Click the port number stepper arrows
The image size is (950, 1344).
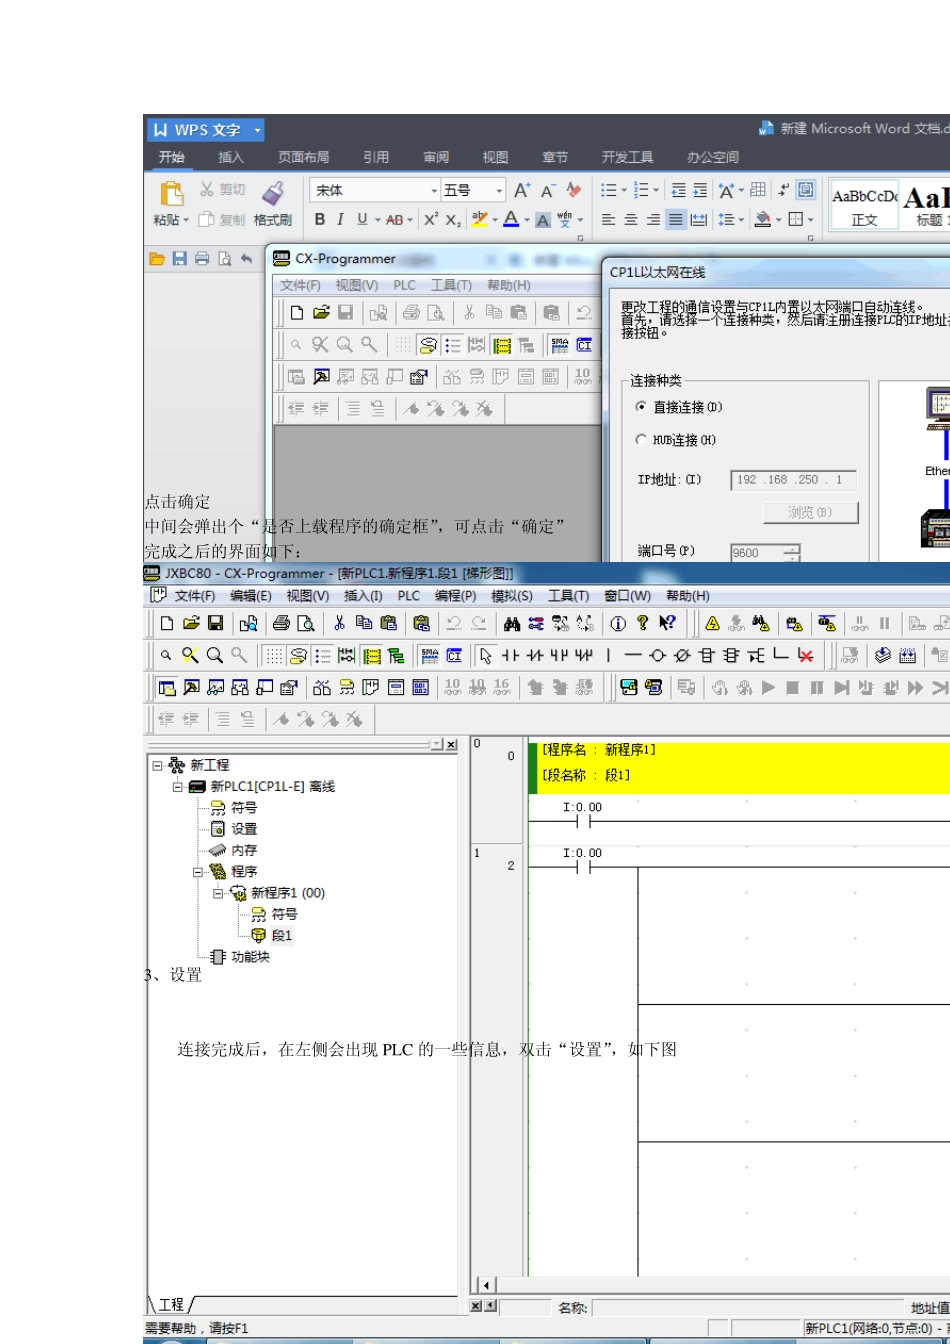pos(793,552)
